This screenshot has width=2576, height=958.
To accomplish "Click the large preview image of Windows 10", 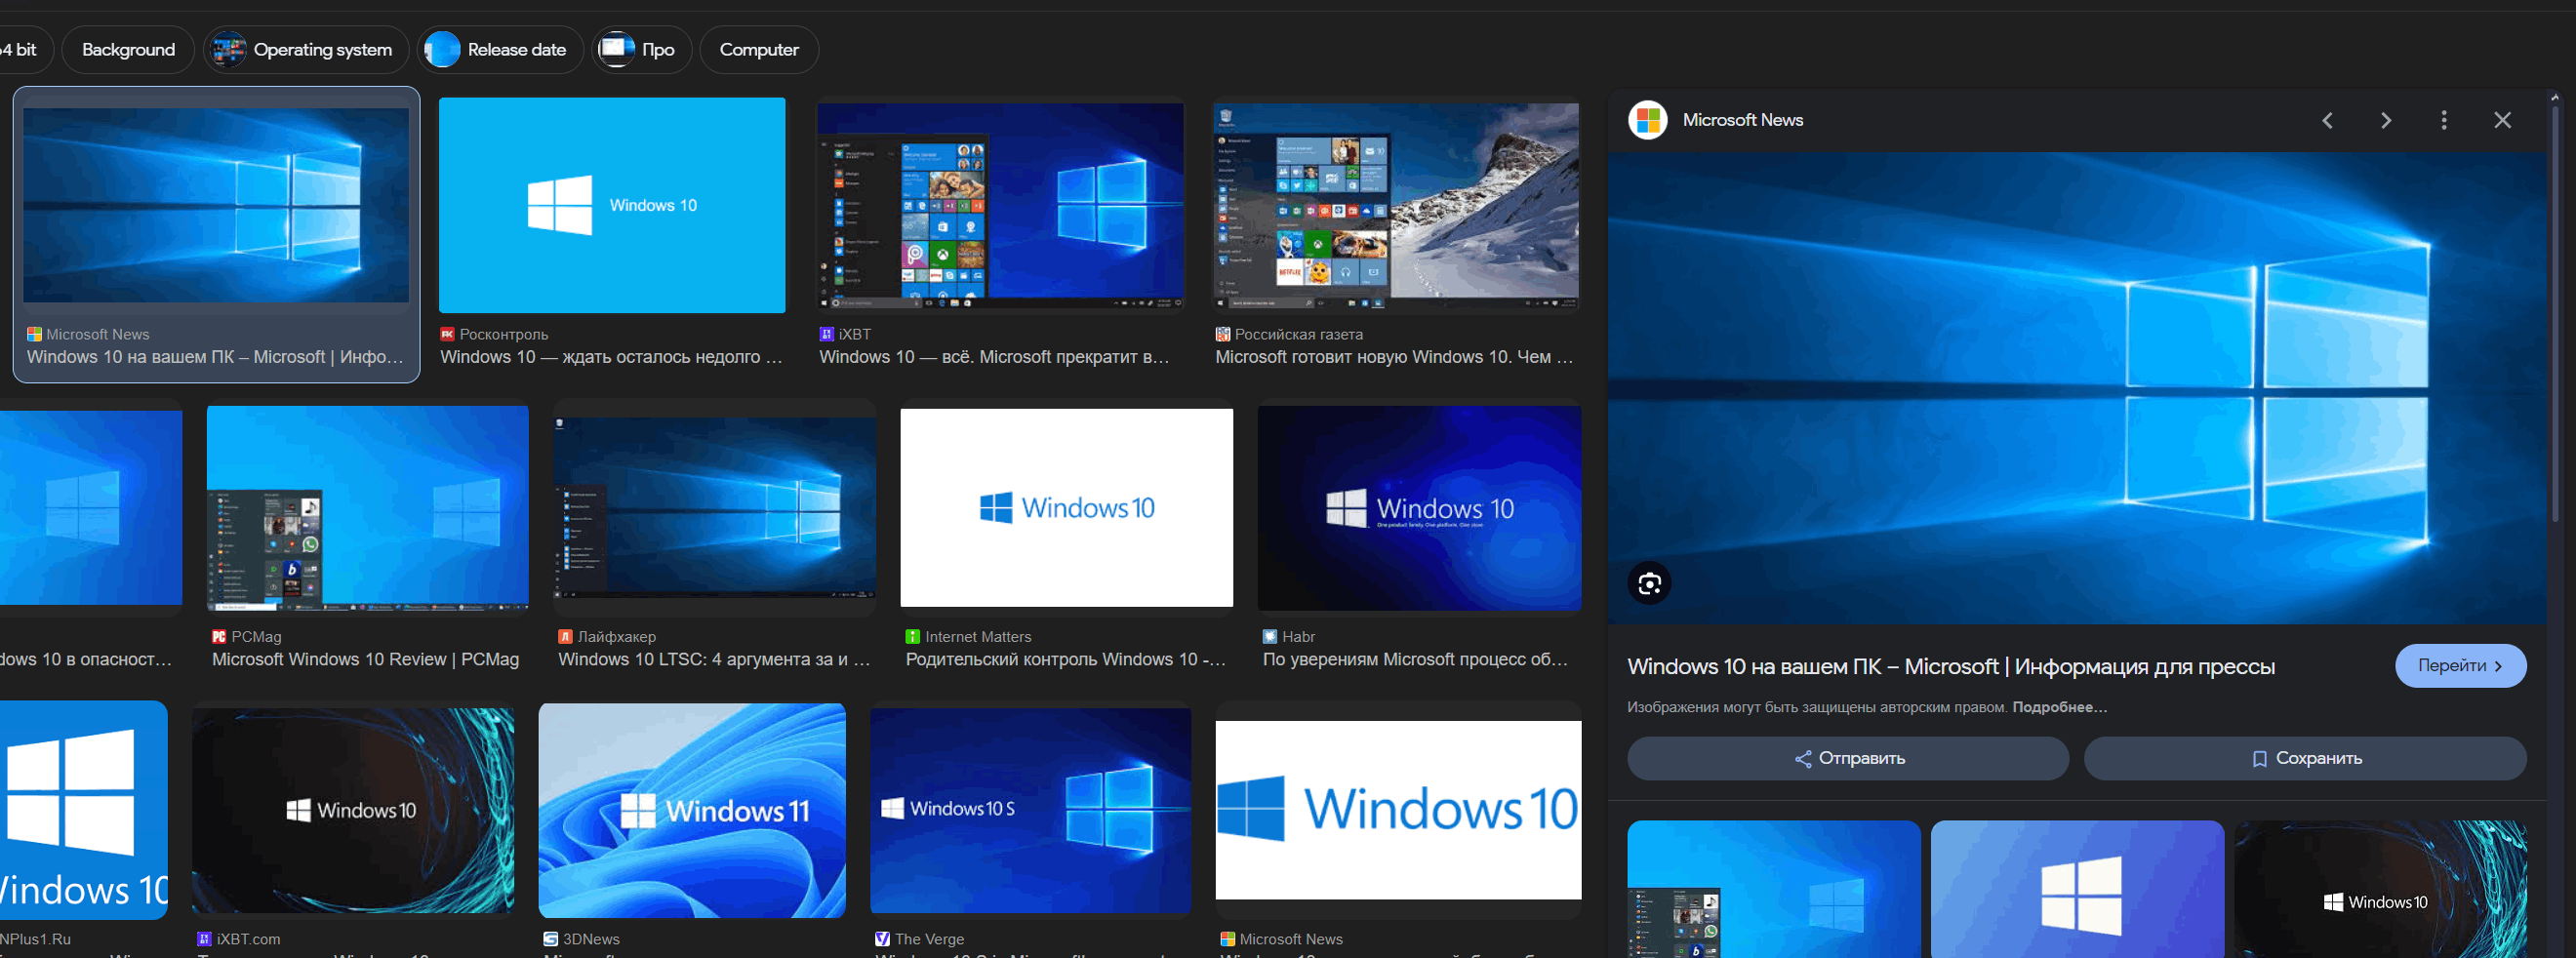I will point(2078,388).
